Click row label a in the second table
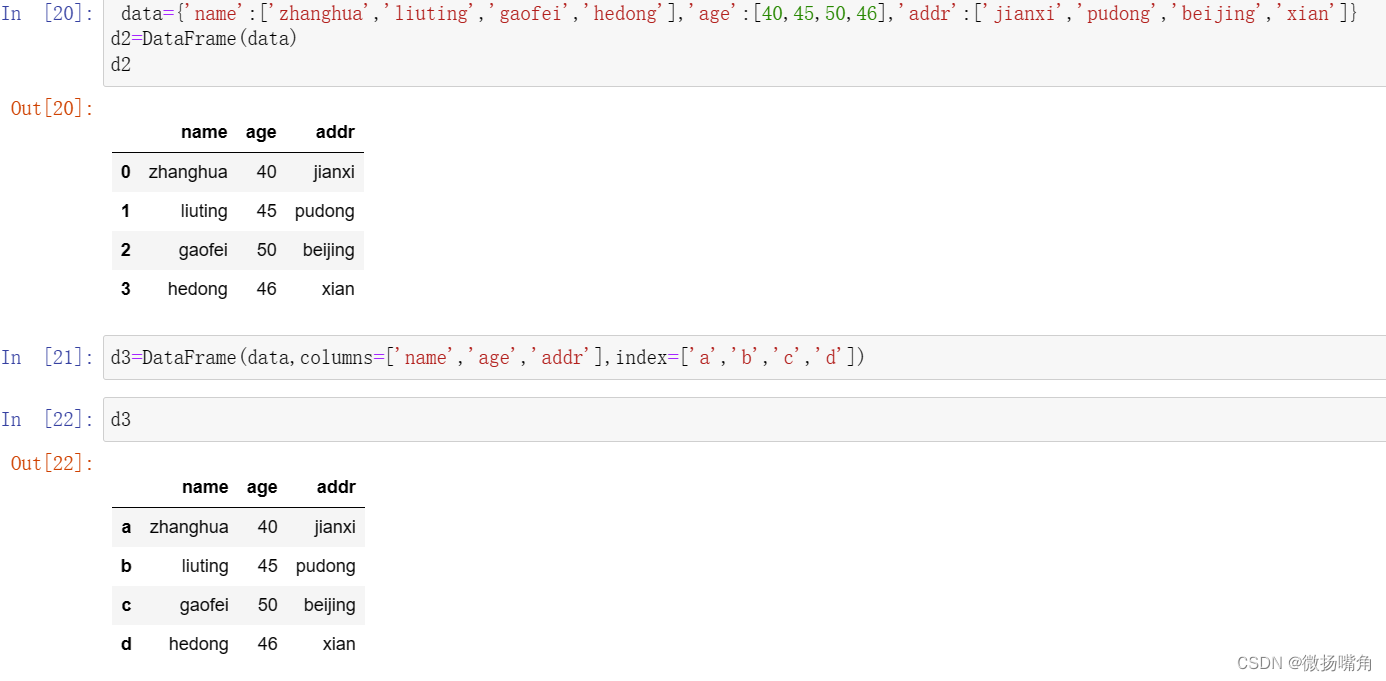1386x681 pixels. (x=126, y=527)
